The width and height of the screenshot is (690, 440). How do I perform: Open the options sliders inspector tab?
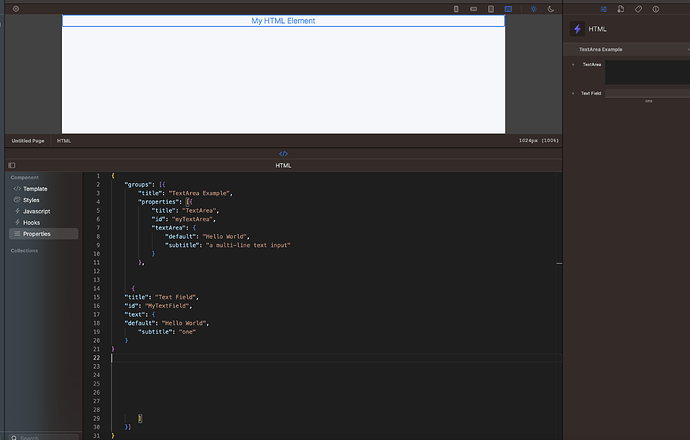tap(603, 9)
